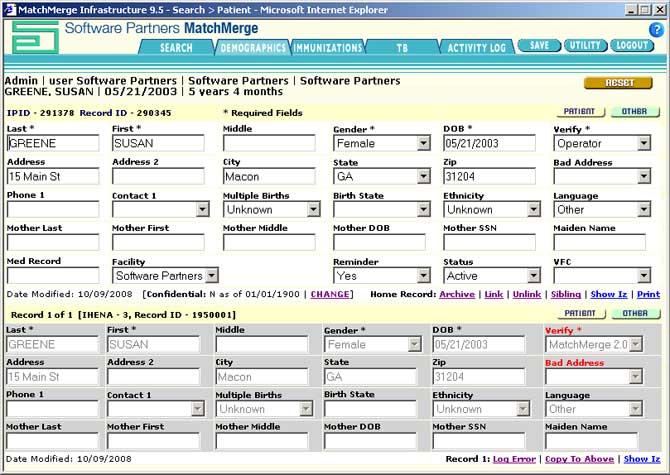Viewport: 670px width, 475px height.
Task: Click the Print link
Action: click(x=648, y=294)
